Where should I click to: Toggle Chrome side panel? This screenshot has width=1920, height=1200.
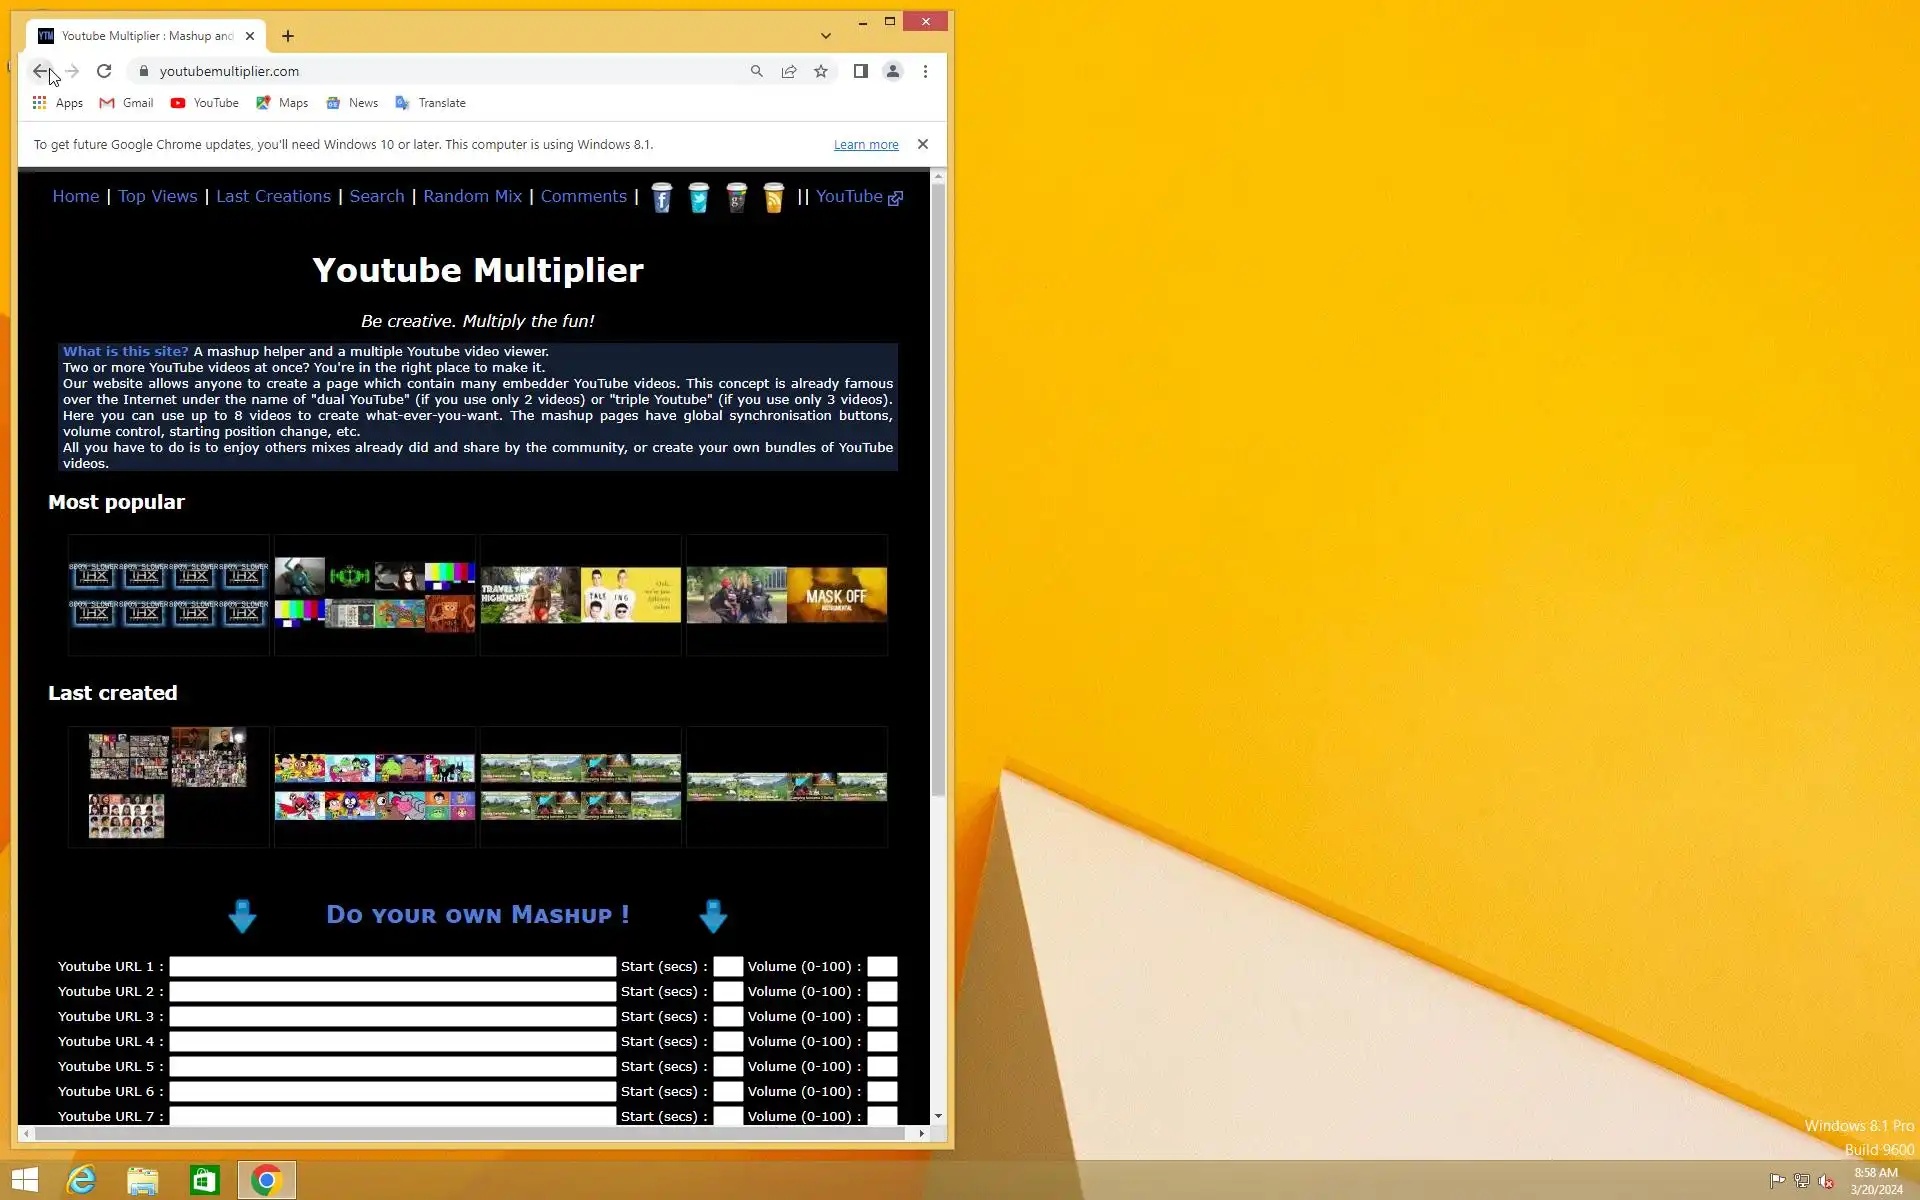point(860,71)
